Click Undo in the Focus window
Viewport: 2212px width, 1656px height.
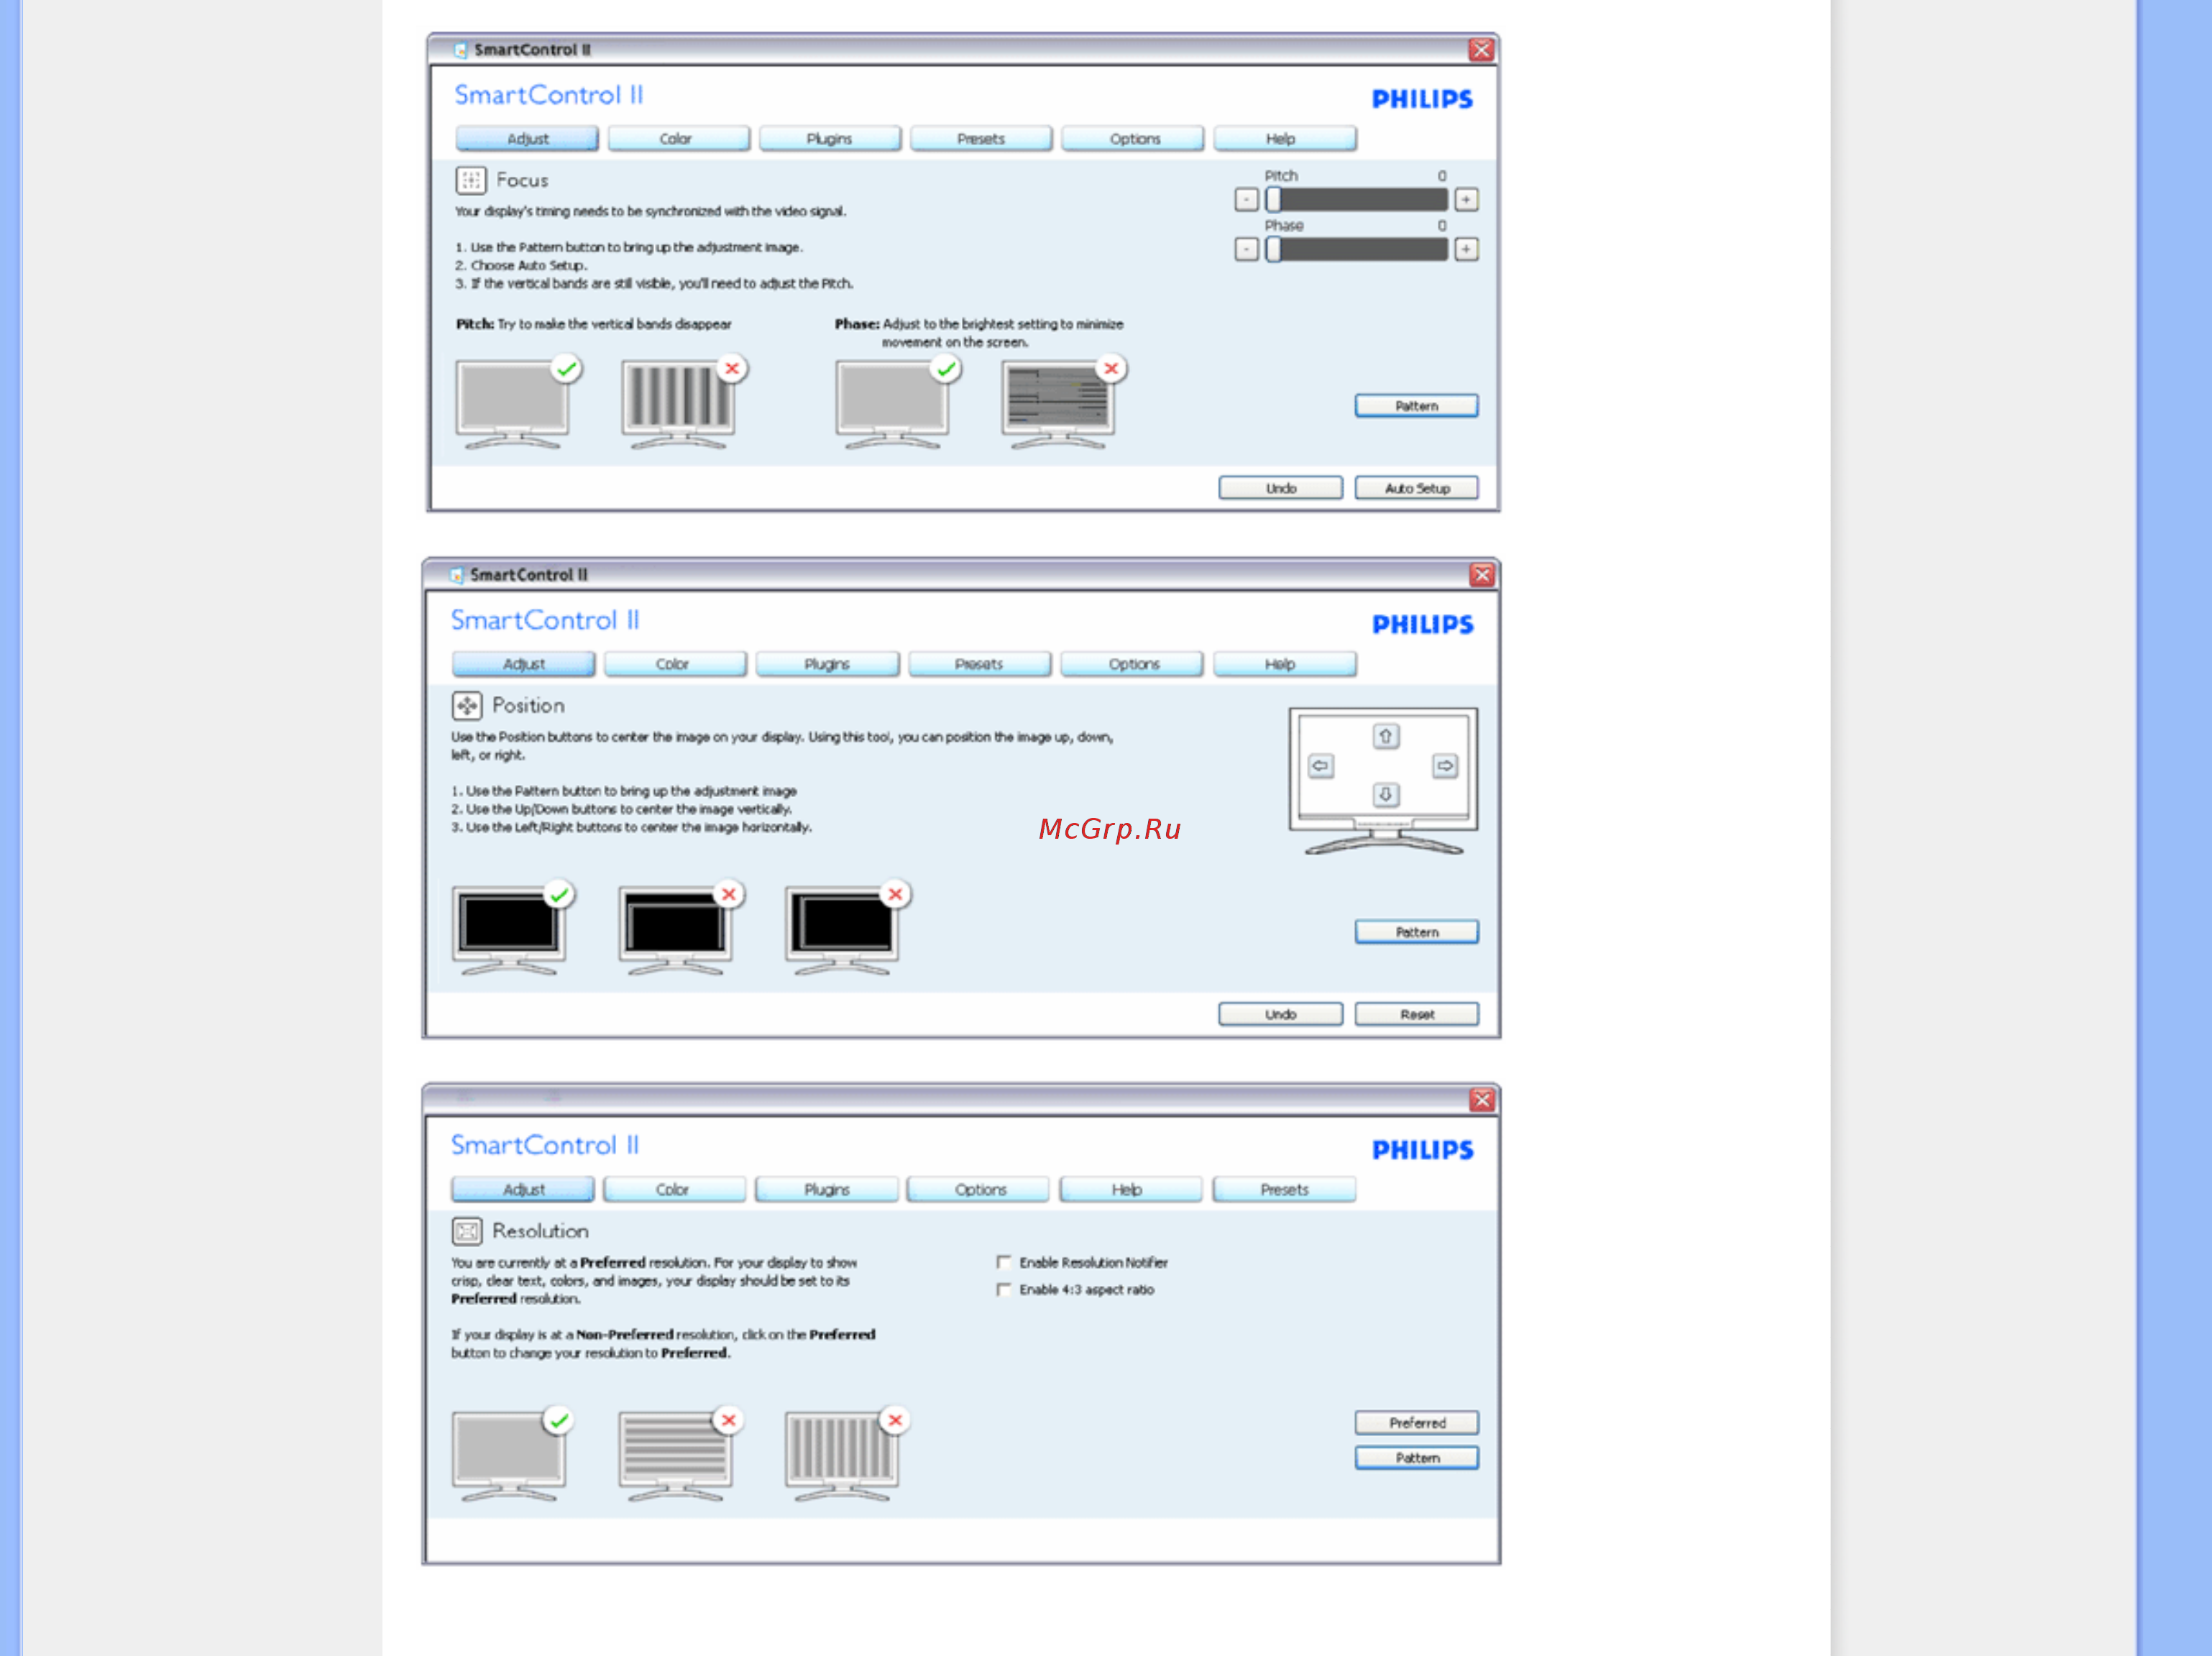pos(1280,488)
